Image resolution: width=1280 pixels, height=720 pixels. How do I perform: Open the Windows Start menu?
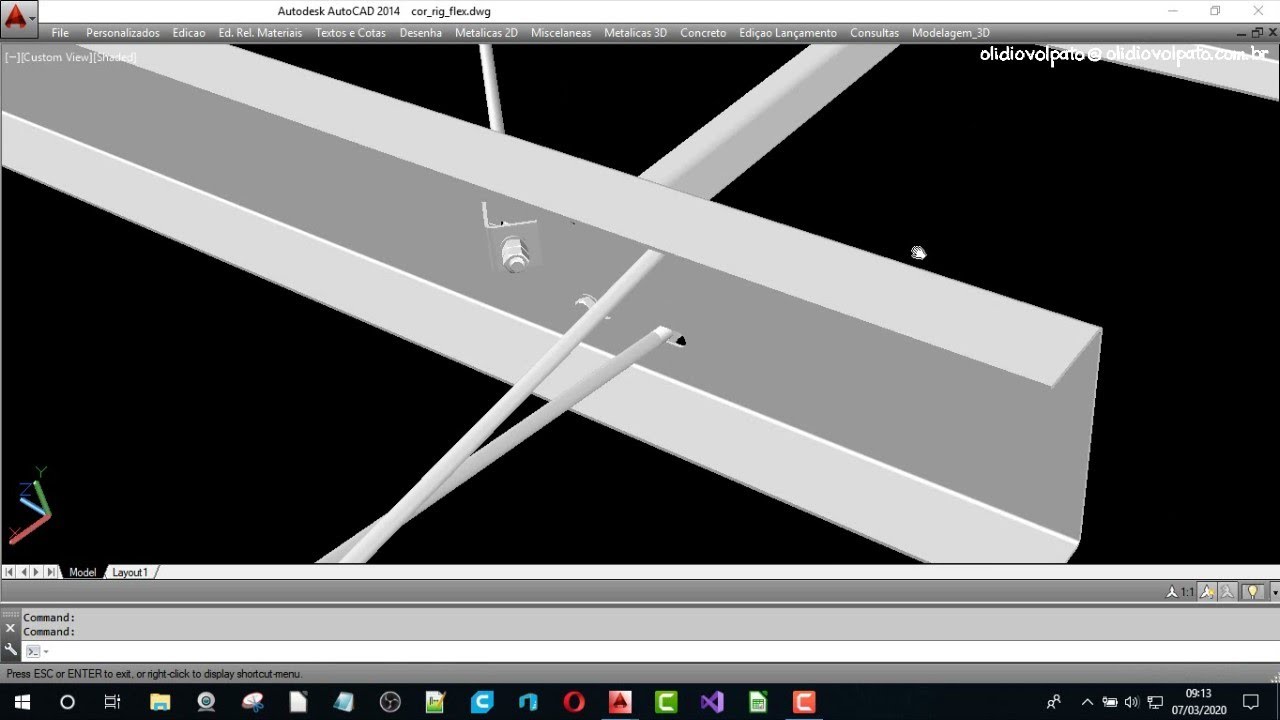point(22,702)
